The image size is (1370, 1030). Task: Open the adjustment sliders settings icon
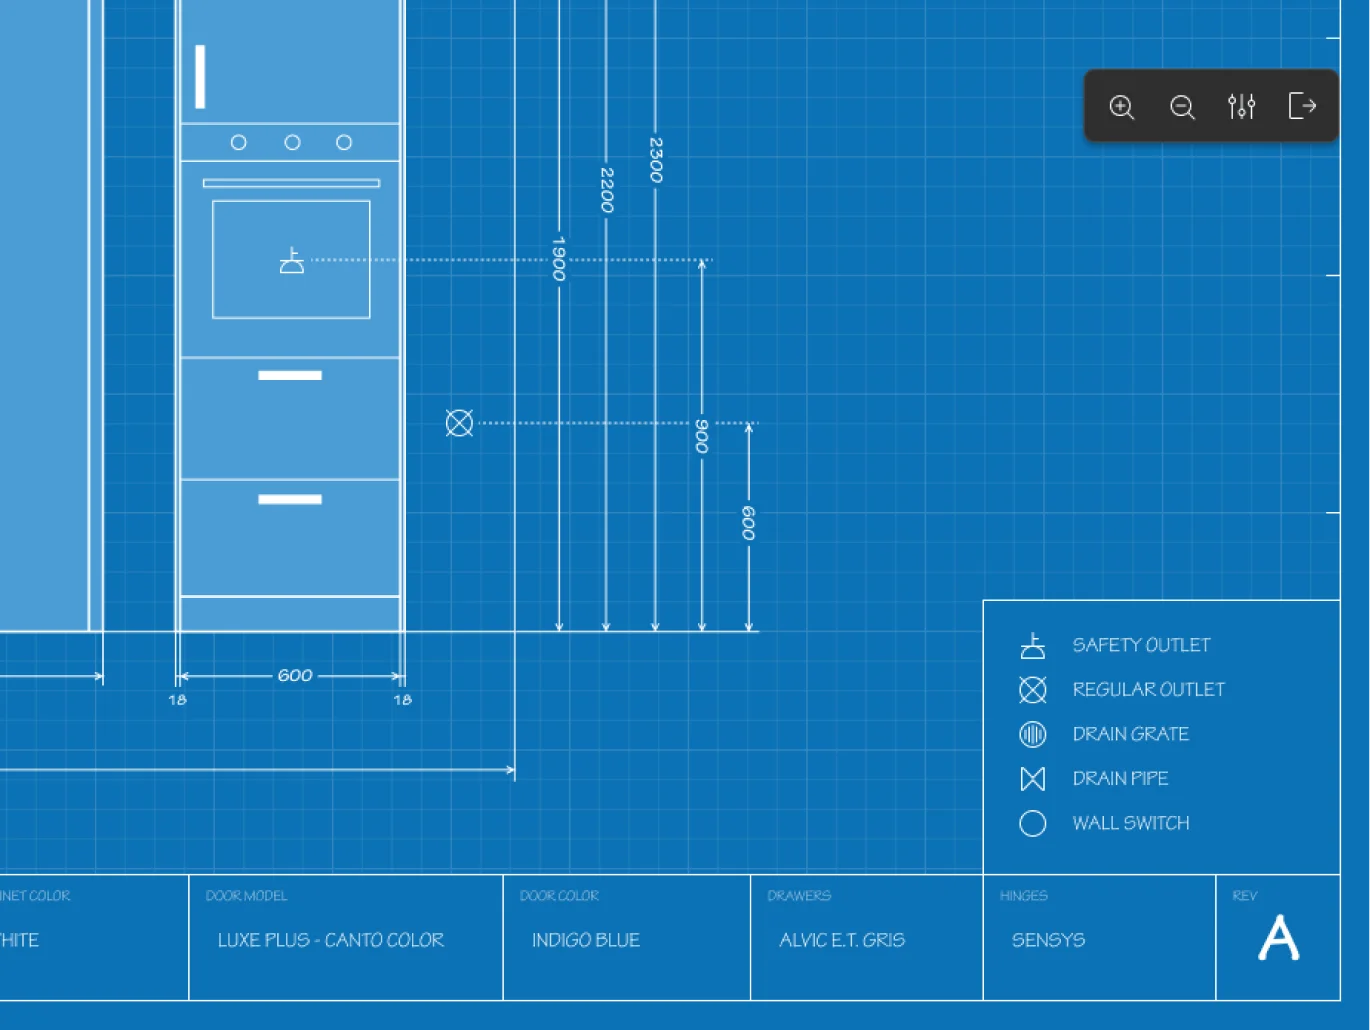pyautogui.click(x=1241, y=106)
